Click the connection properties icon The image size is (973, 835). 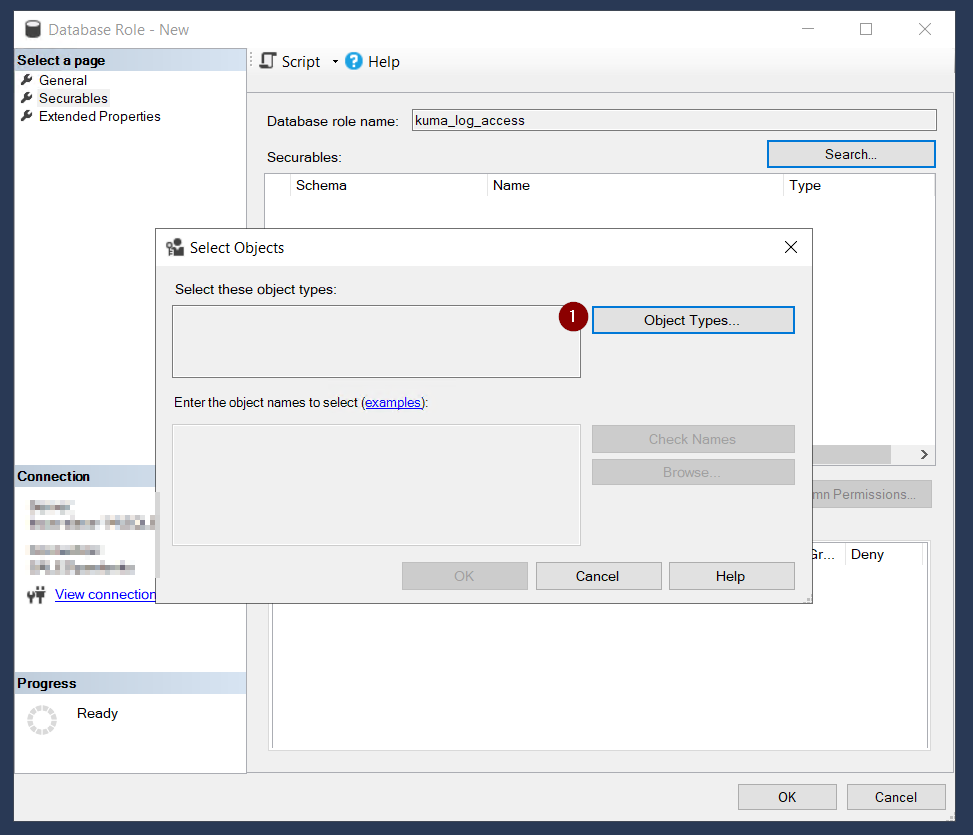(x=37, y=595)
